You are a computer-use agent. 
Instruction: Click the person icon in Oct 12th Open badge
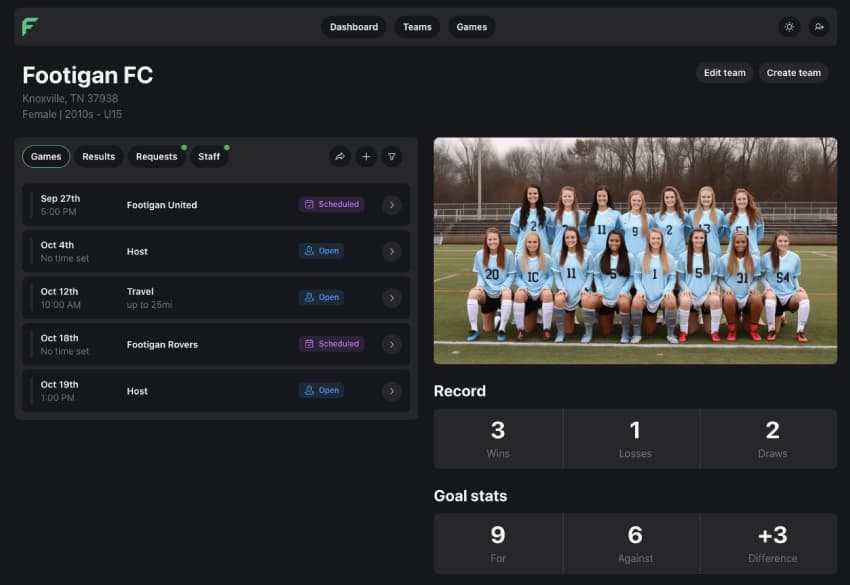[x=311, y=297]
